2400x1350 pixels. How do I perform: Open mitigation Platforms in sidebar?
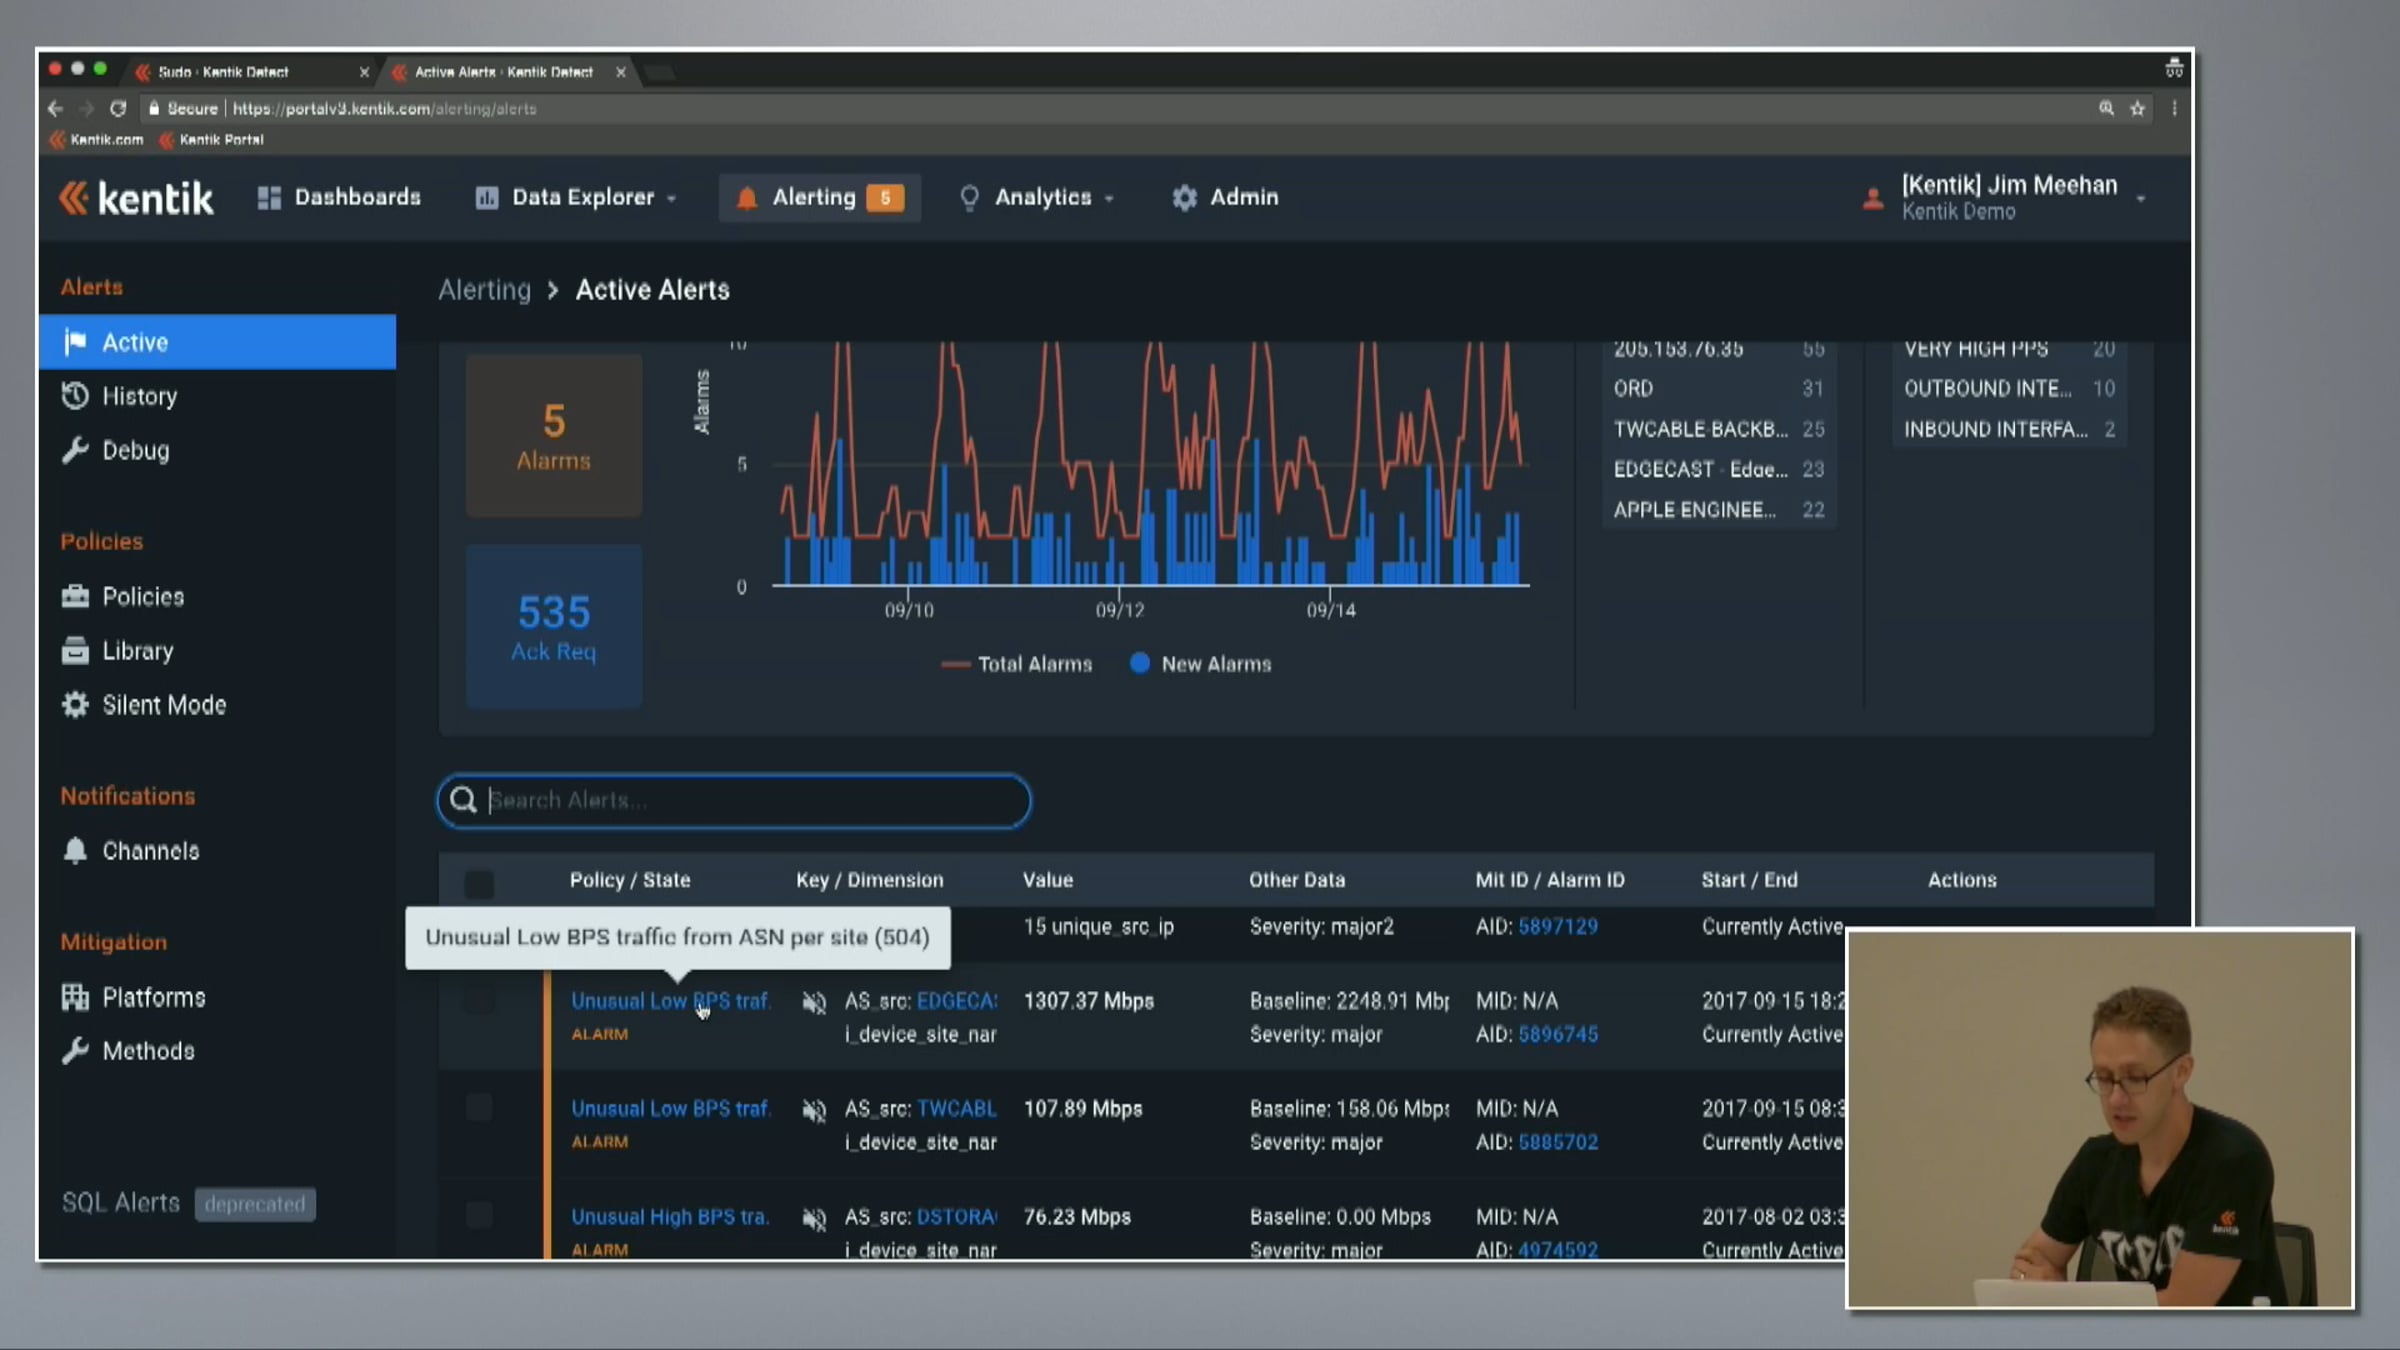[x=153, y=998]
